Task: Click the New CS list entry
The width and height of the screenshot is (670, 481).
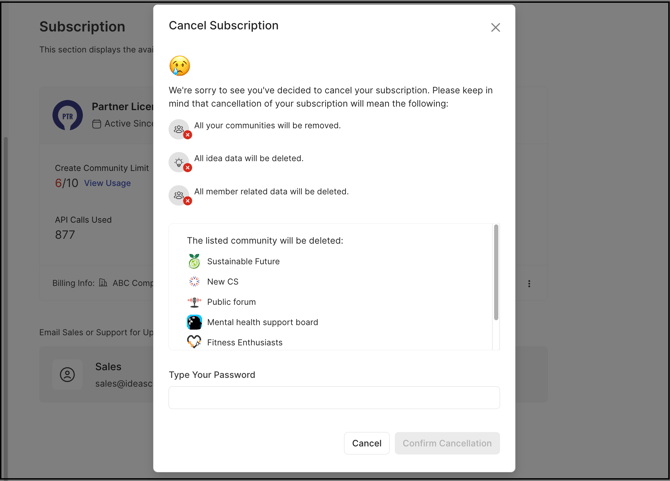Action: tap(223, 282)
